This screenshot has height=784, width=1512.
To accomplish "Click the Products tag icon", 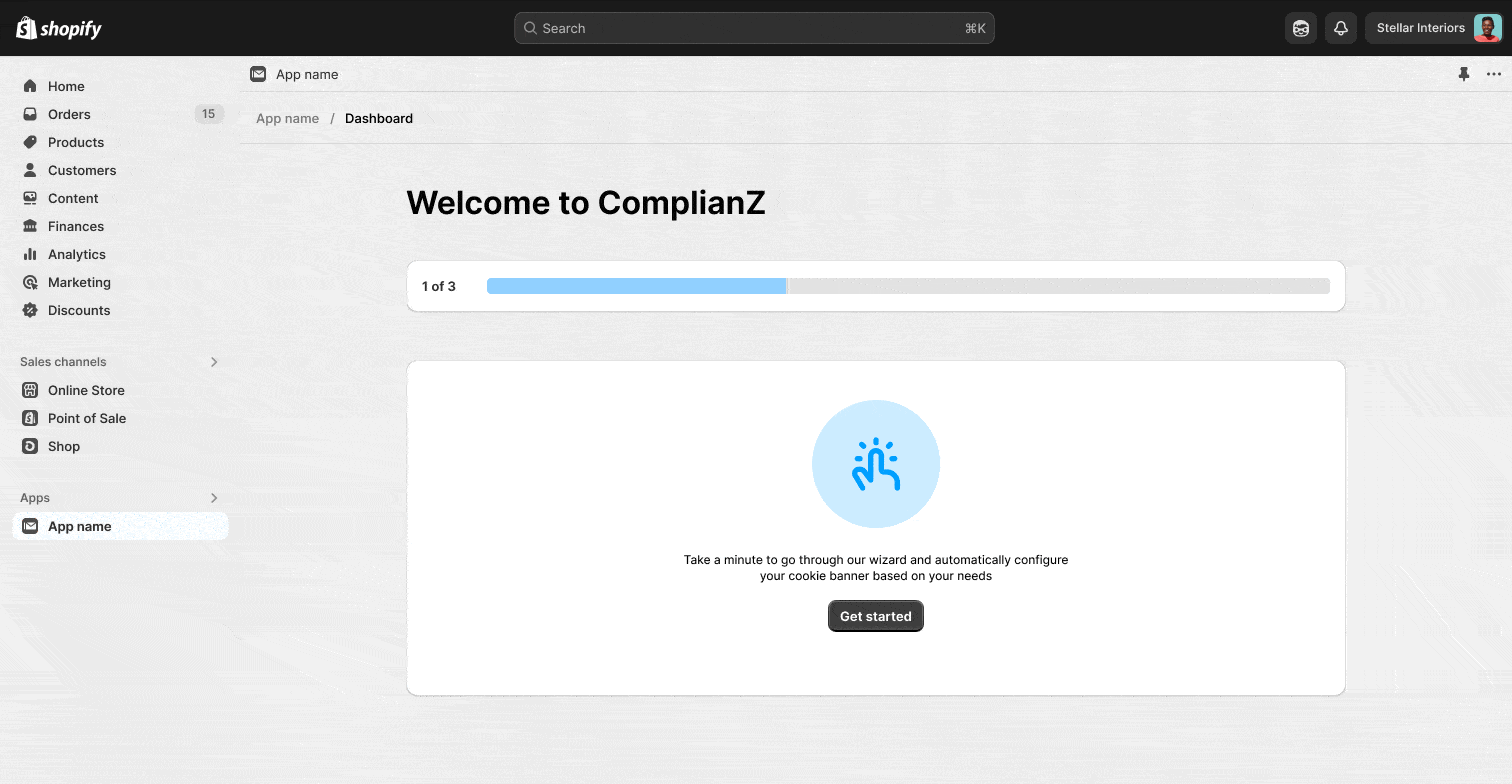I will (x=30, y=142).
